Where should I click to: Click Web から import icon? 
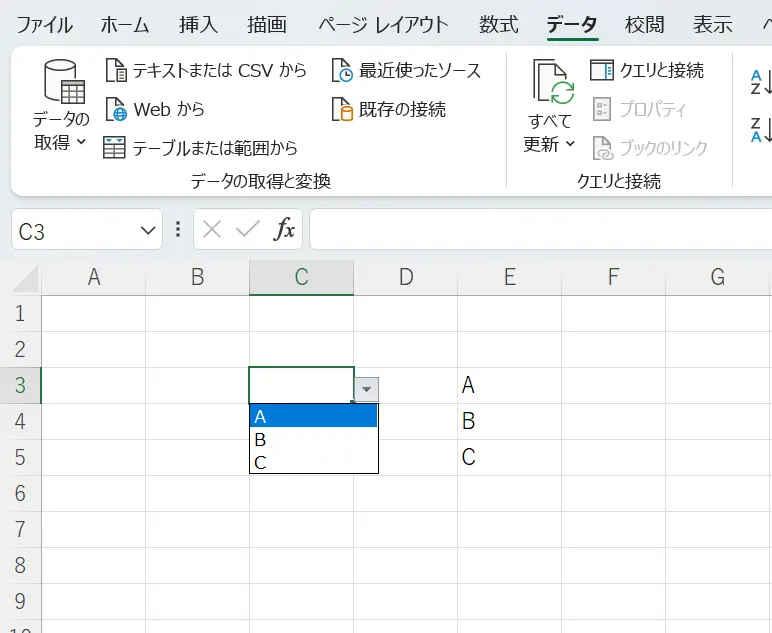tap(116, 109)
